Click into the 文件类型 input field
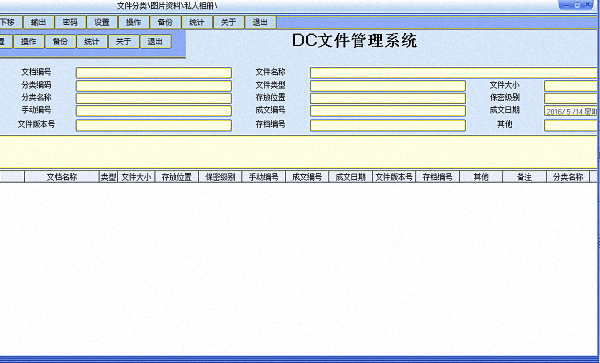This screenshot has height=363, width=600. 388,86
